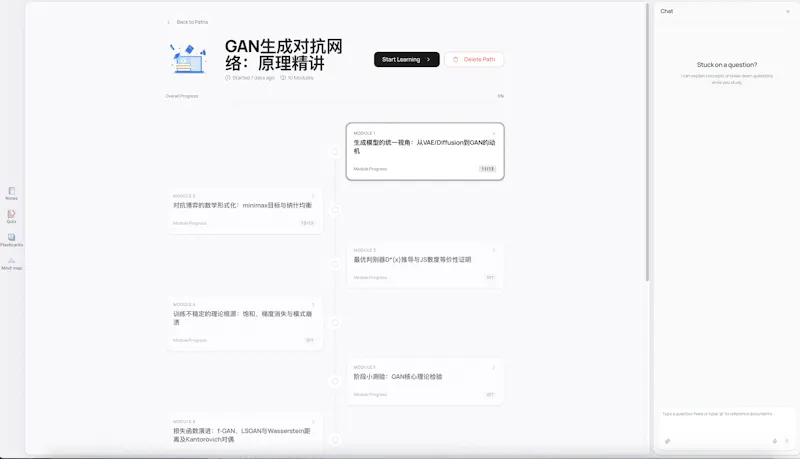Click the Chat panel title
Screen dimensions: 800x459
667,11
